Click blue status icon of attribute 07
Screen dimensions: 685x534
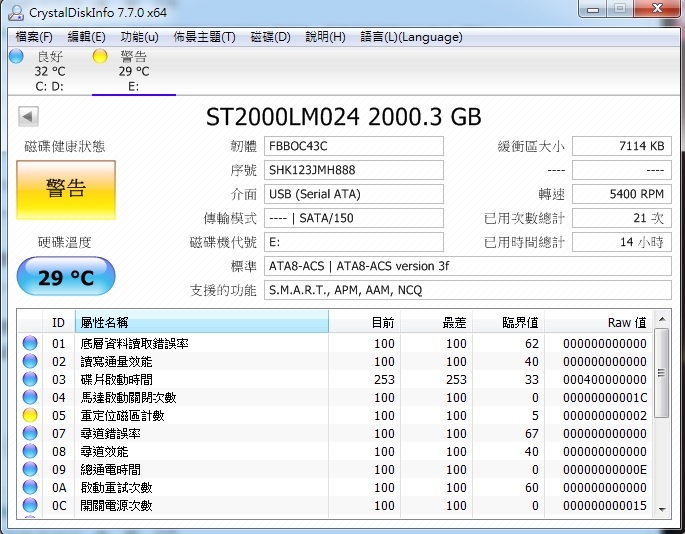tap(30, 433)
